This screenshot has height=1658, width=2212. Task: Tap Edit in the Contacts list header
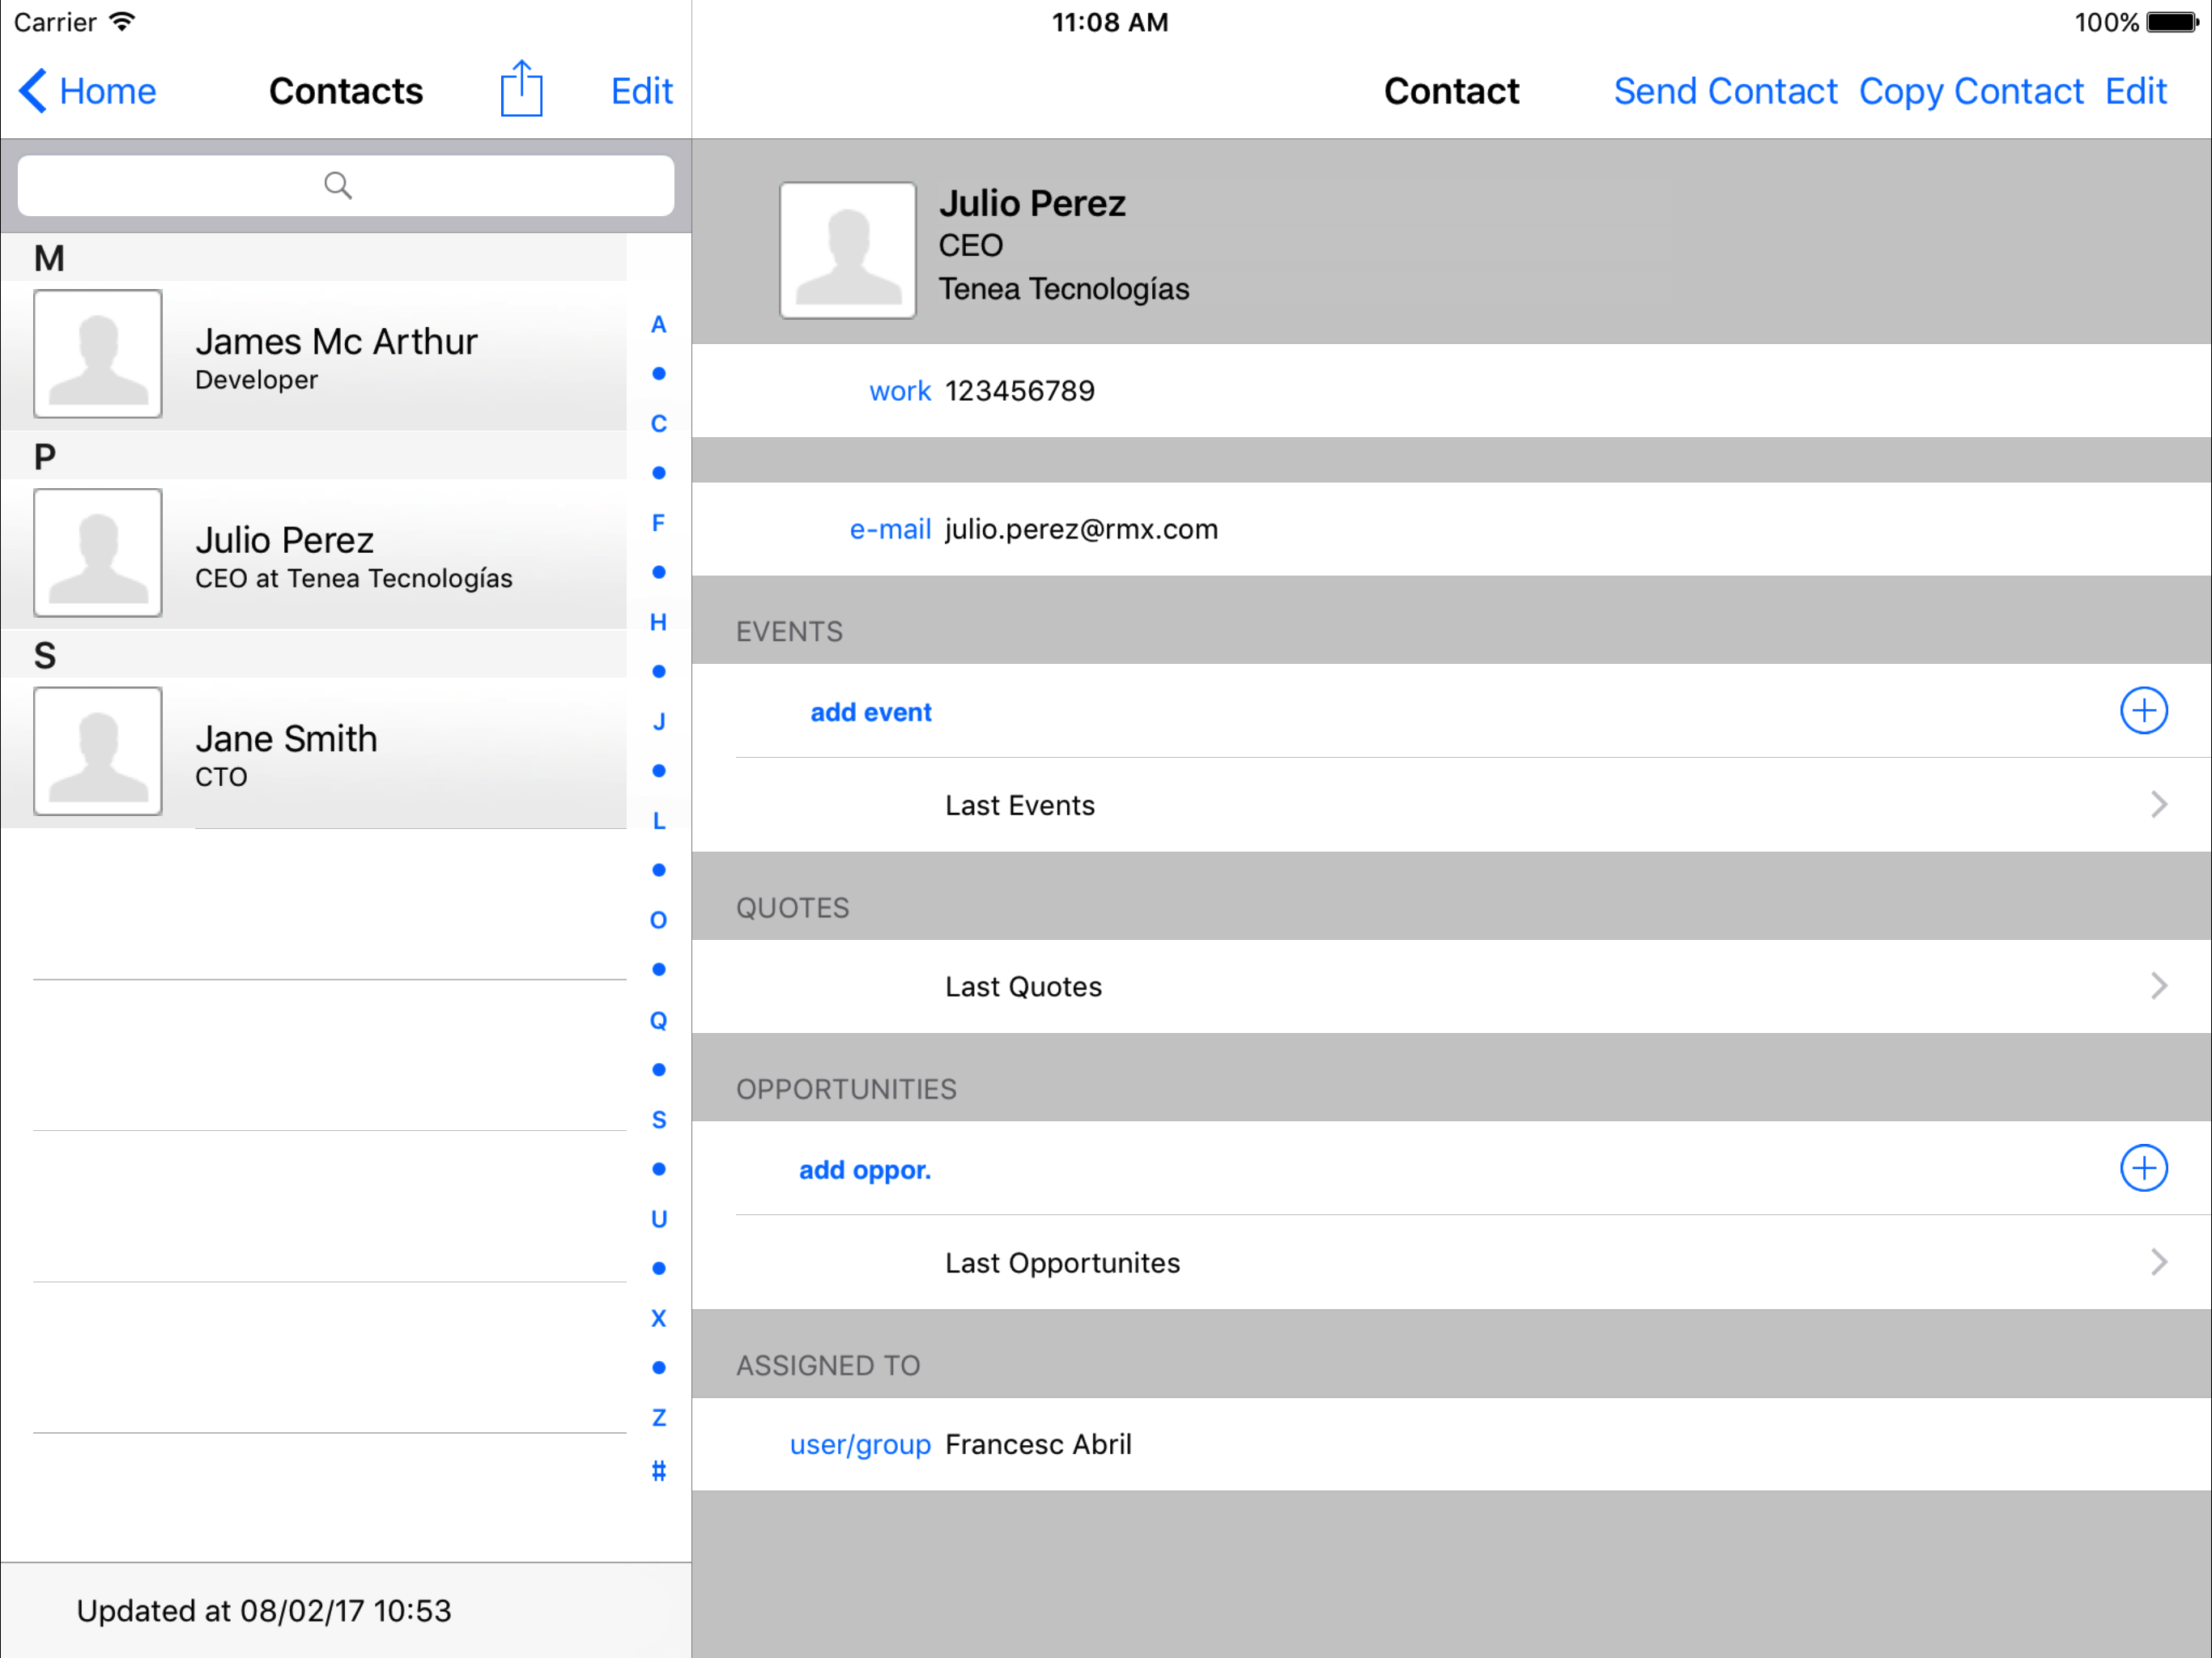point(642,91)
